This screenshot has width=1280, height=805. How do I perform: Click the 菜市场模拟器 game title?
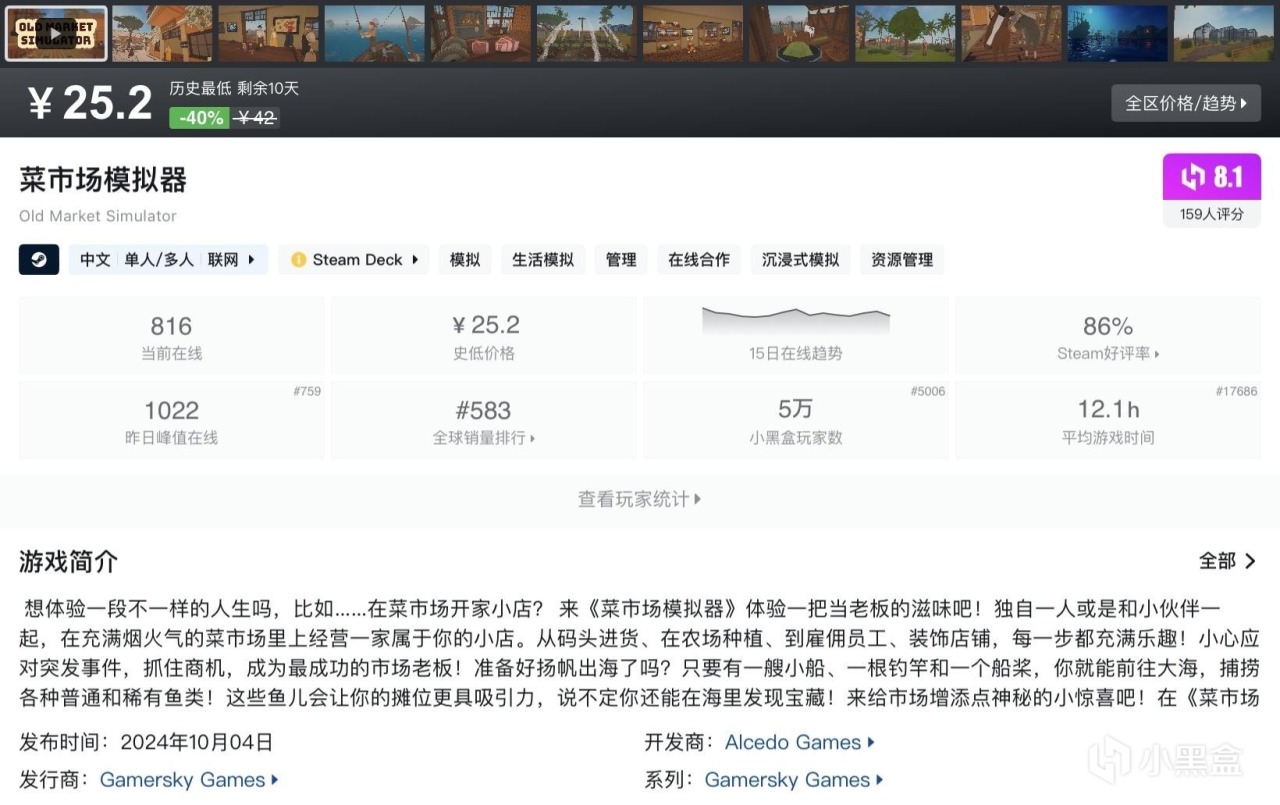pos(103,180)
